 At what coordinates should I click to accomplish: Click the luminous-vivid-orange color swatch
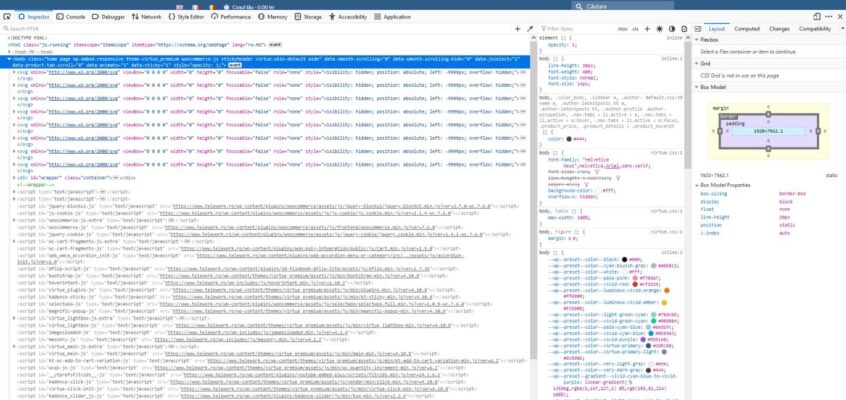[x=667, y=290]
